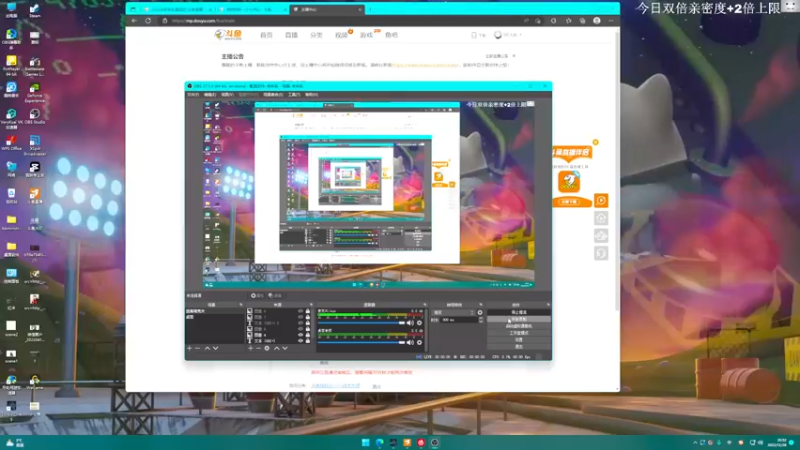
Task: Open the browser settings and more menu
Action: tap(611, 21)
